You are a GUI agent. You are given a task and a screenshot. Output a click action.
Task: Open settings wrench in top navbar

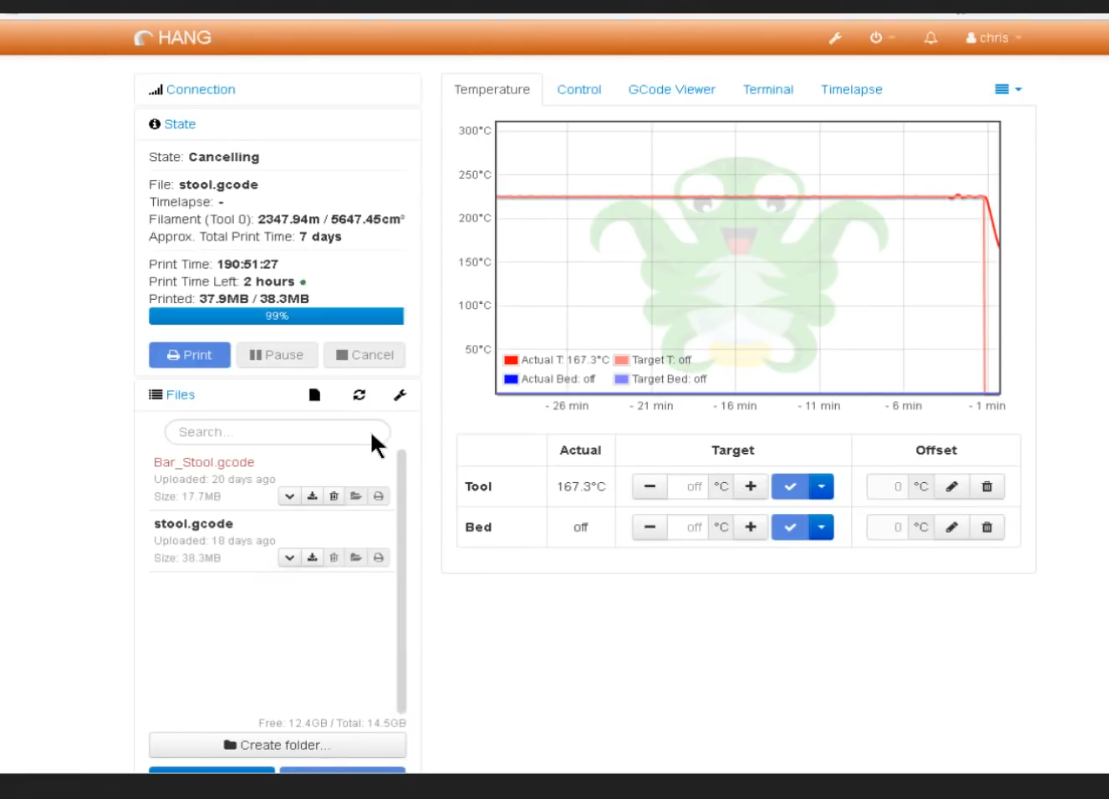835,38
